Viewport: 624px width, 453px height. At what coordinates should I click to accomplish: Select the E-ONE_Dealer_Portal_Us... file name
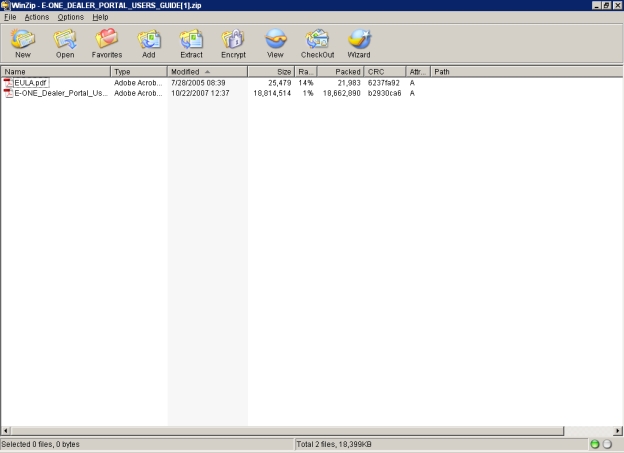pos(61,93)
